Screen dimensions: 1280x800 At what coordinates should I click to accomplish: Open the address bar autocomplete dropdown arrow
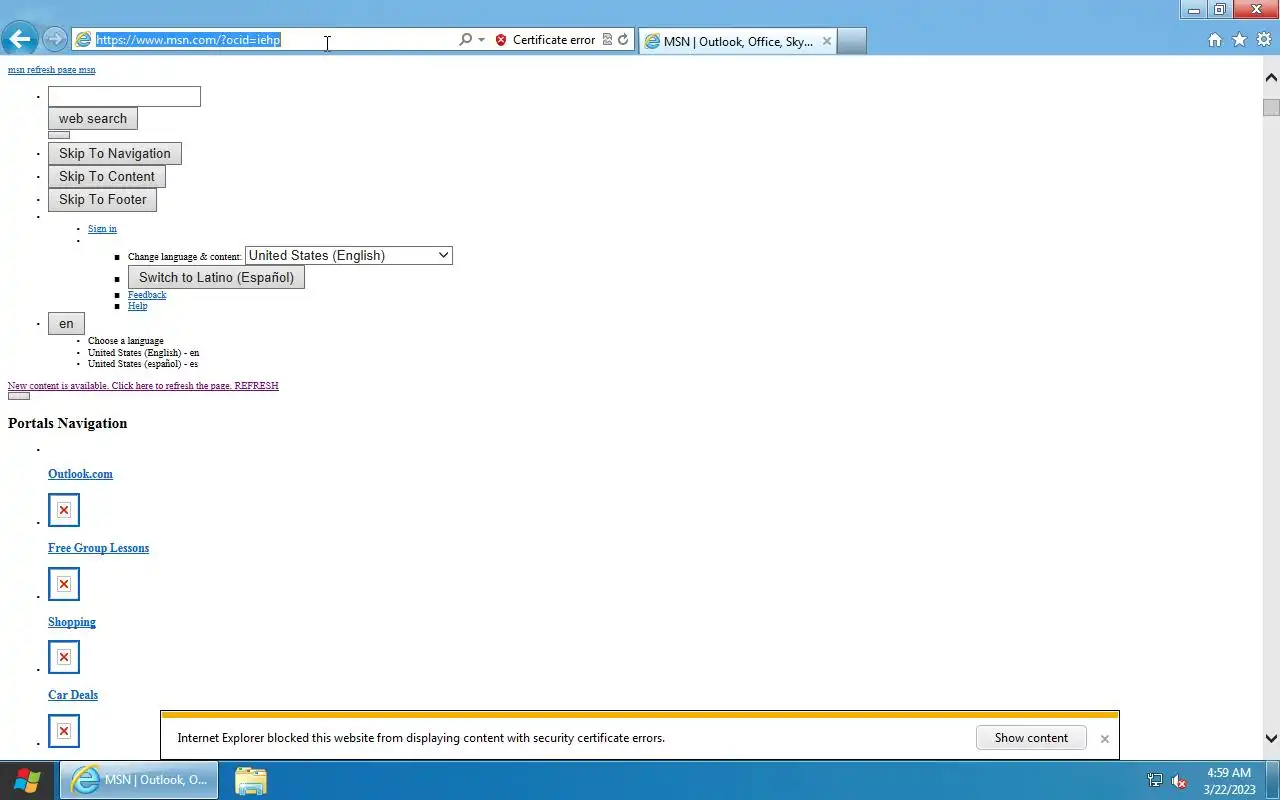481,40
